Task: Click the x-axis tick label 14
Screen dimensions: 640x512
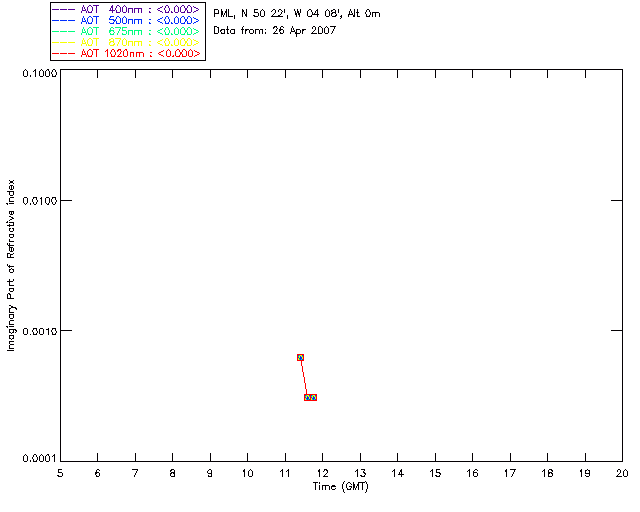Action: [398, 474]
